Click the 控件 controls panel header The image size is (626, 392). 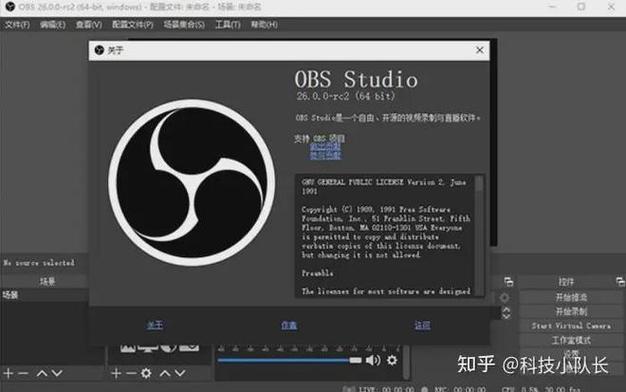click(x=566, y=282)
